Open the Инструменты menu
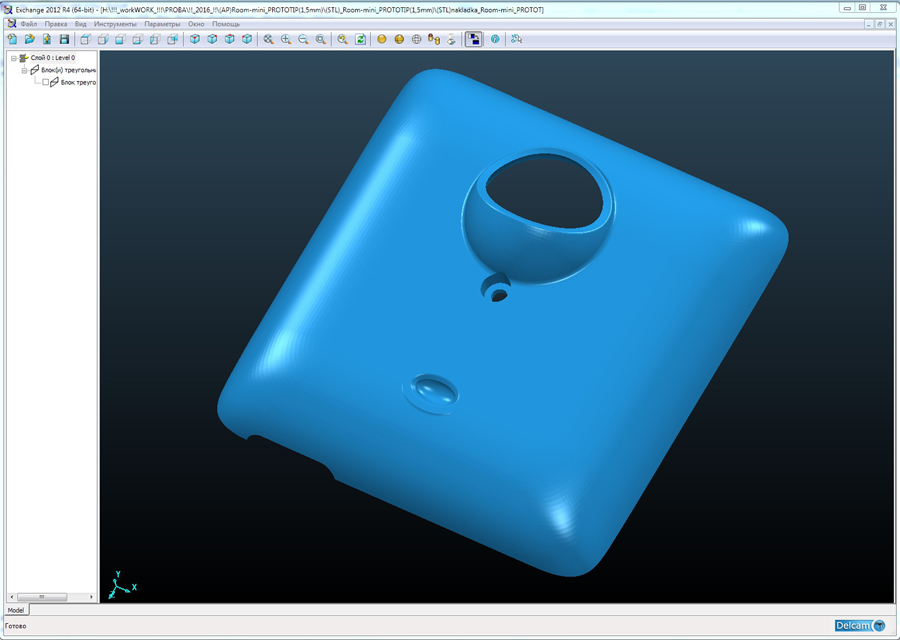This screenshot has width=900, height=640. [115, 24]
